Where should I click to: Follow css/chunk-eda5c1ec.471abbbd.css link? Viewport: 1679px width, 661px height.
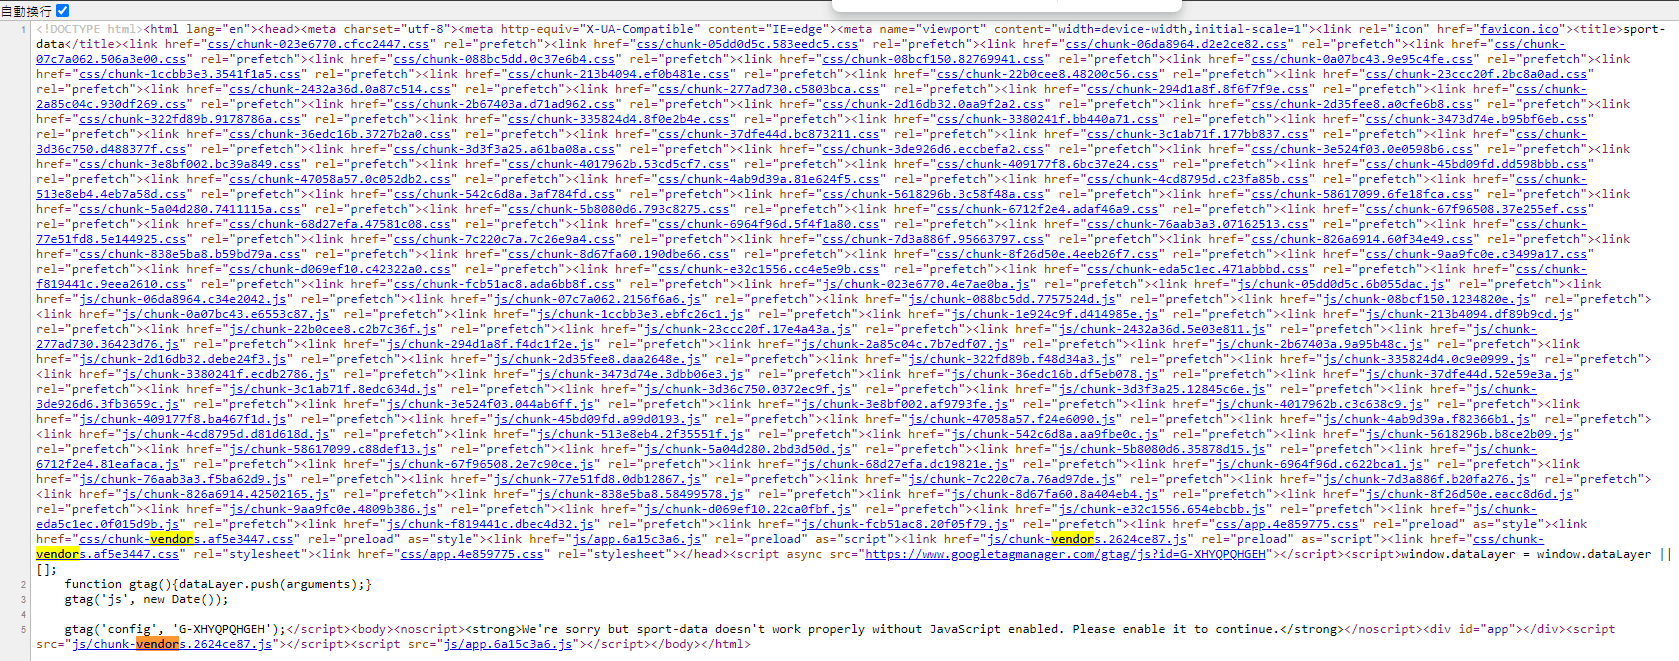click(1198, 269)
